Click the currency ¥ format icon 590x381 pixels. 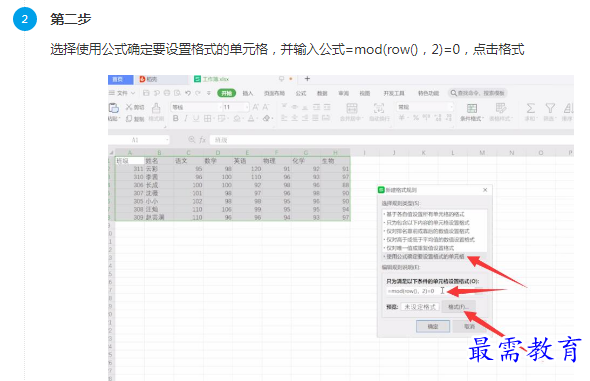pyautogui.click(x=402, y=118)
